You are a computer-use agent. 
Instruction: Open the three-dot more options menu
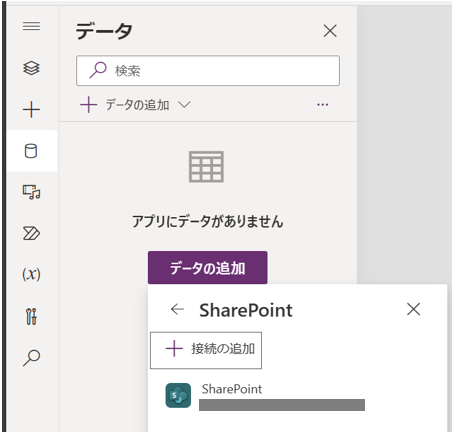click(322, 105)
